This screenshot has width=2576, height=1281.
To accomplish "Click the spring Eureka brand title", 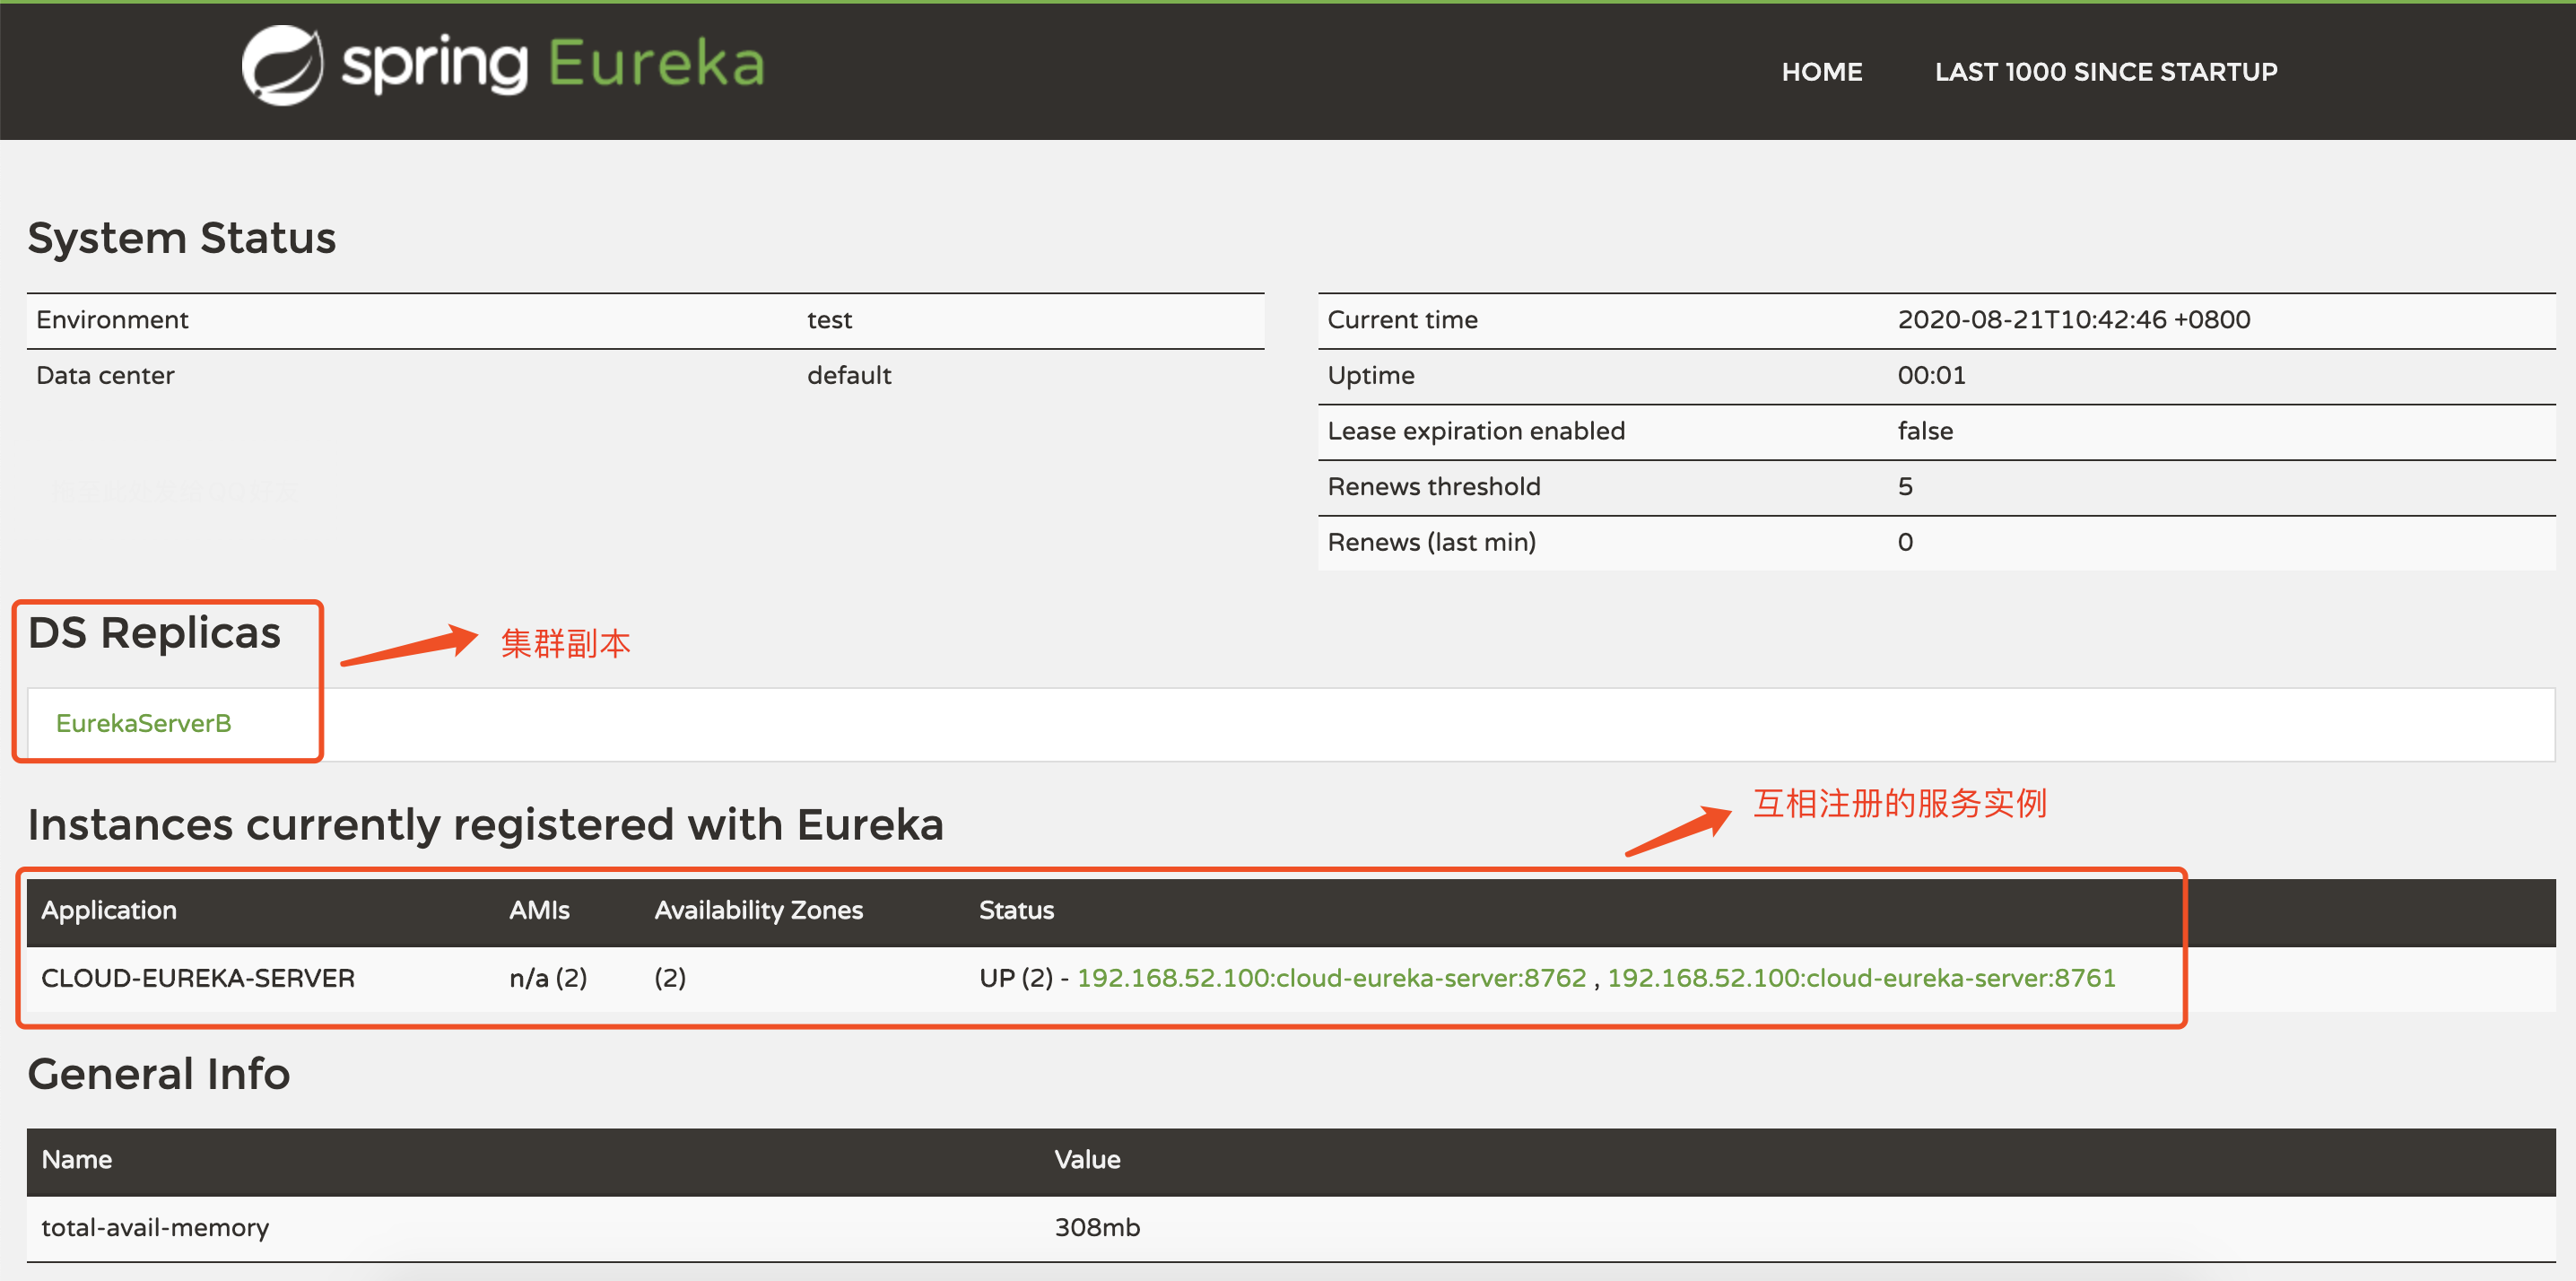I will pyautogui.click(x=554, y=64).
